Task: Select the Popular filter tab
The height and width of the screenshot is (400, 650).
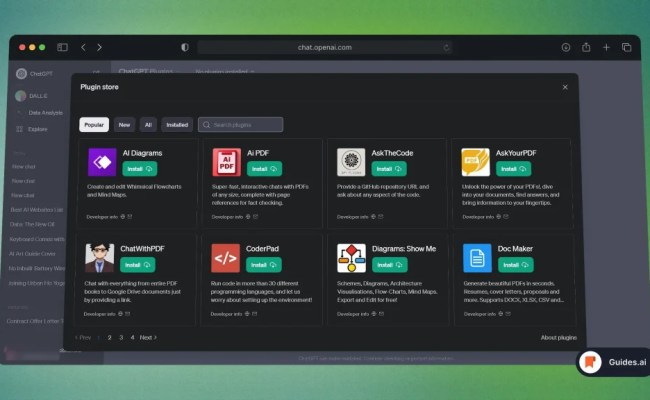Action: tap(94, 125)
